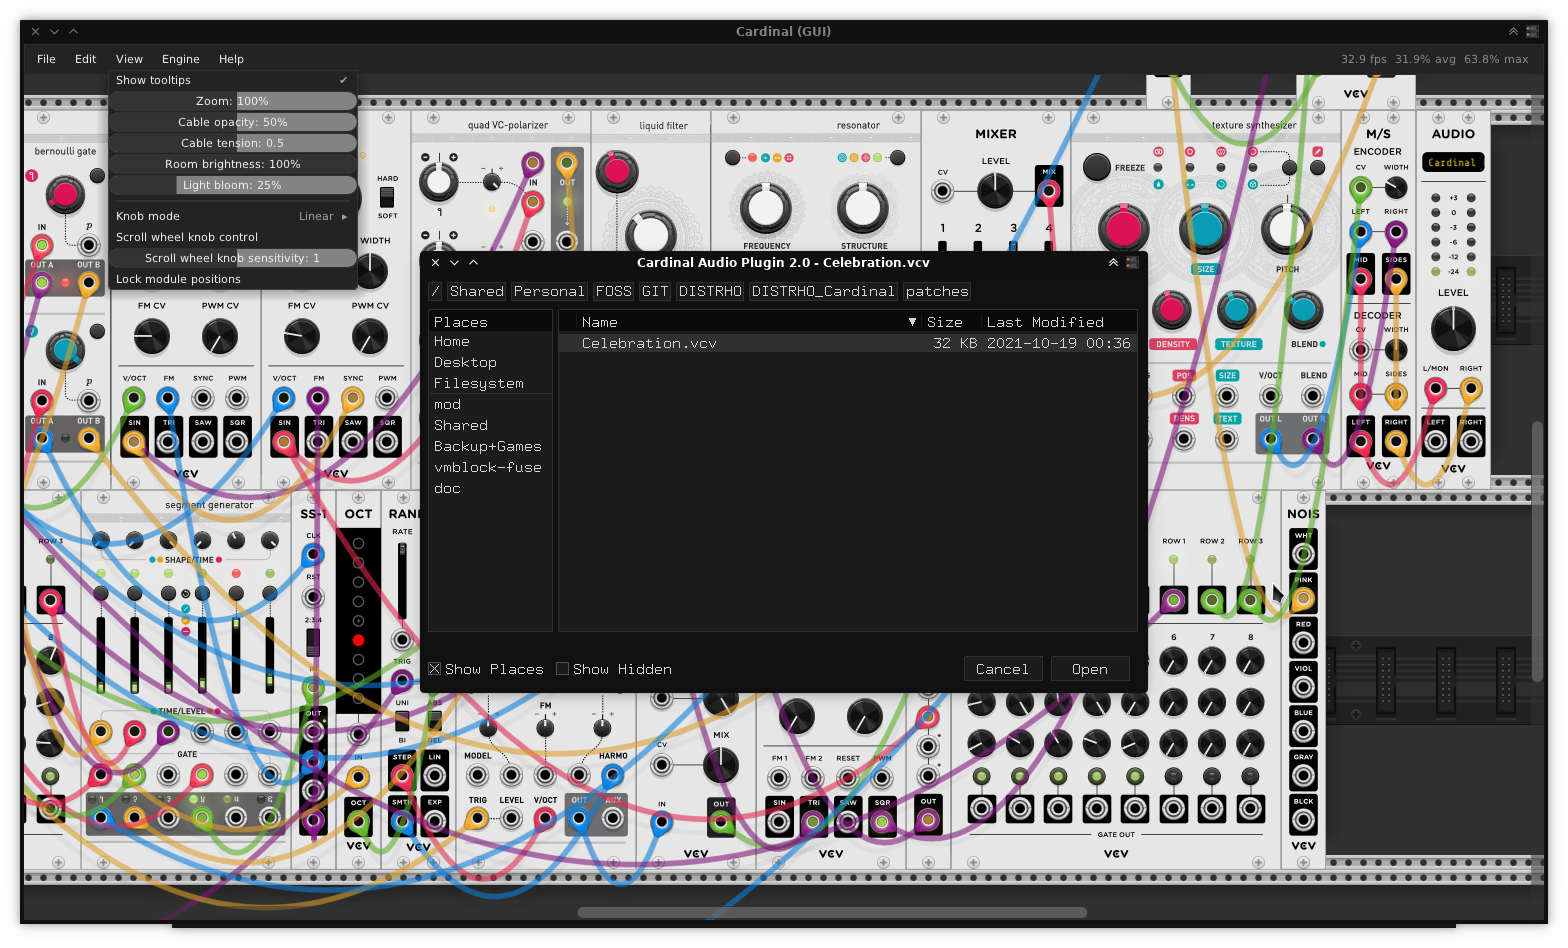This screenshot has width=1568, height=948.
Task: Expand Knob mode Linear submenu
Action: (232, 216)
